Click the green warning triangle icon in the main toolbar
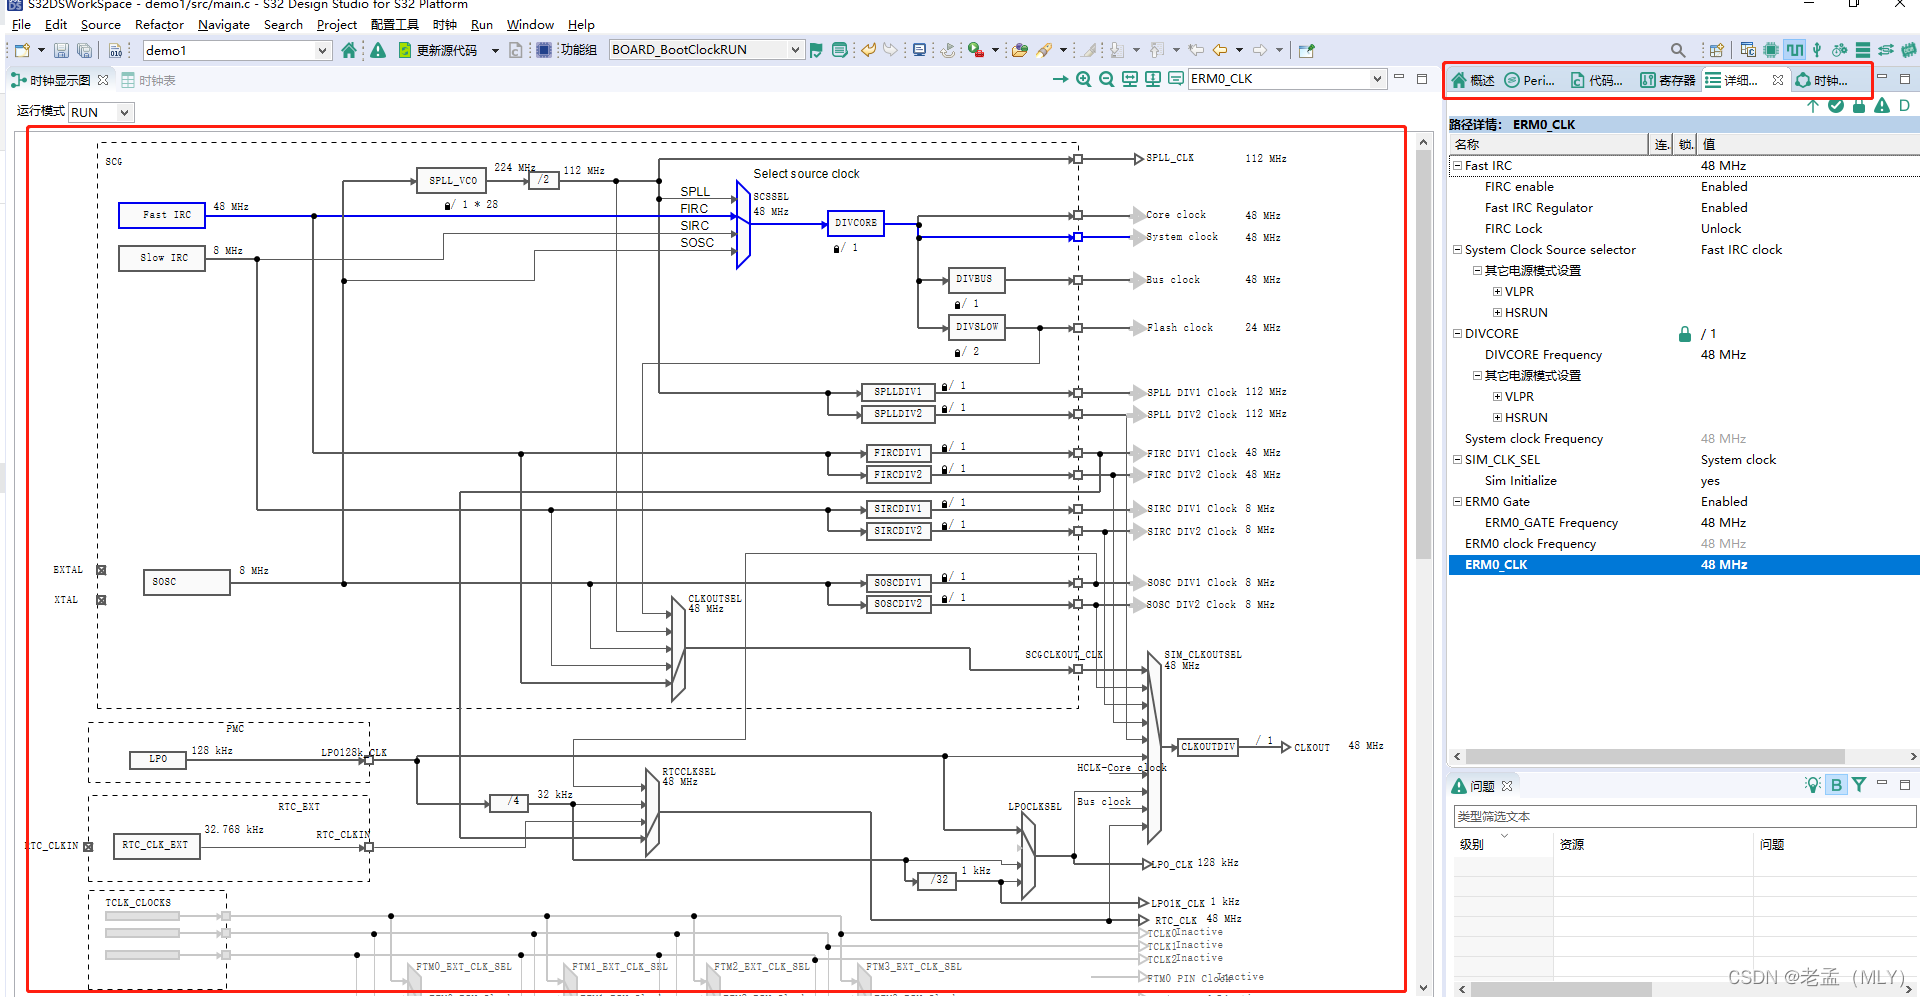 378,50
